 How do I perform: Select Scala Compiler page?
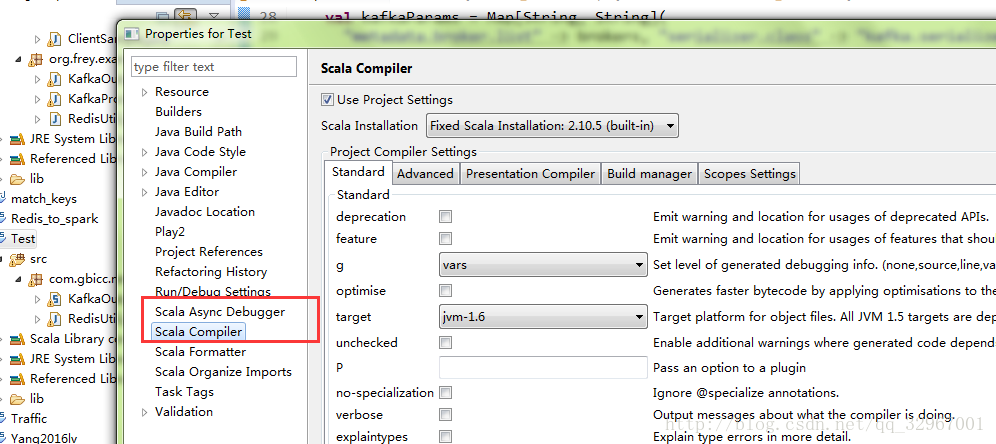(198, 332)
